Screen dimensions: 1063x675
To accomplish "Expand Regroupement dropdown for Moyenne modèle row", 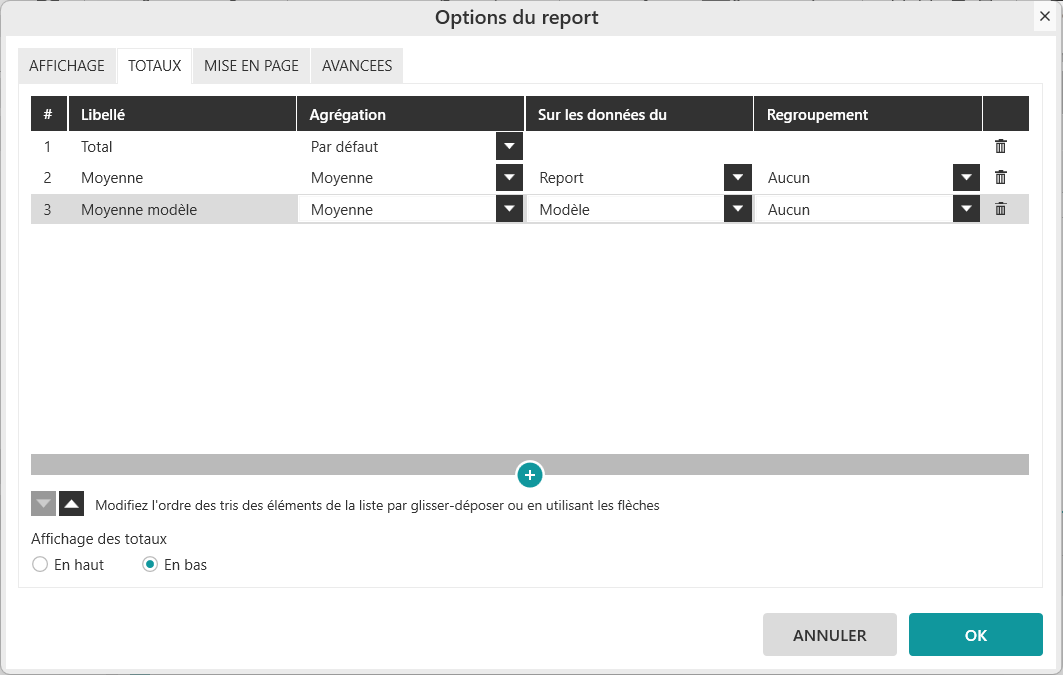I will tap(966, 210).
